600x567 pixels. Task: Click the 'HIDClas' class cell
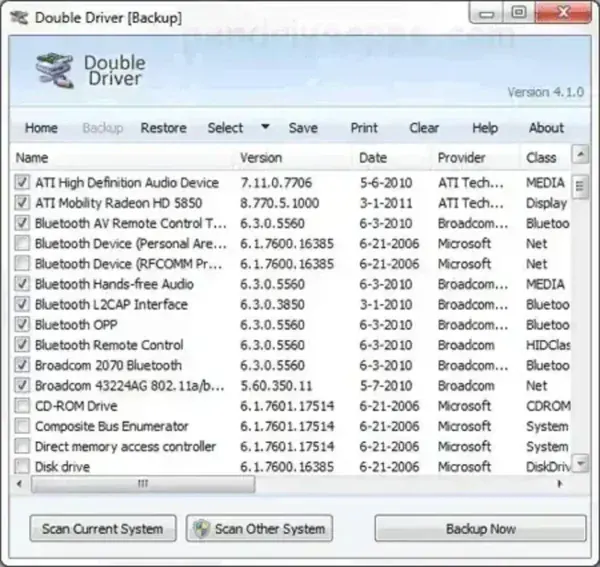[x=548, y=345]
